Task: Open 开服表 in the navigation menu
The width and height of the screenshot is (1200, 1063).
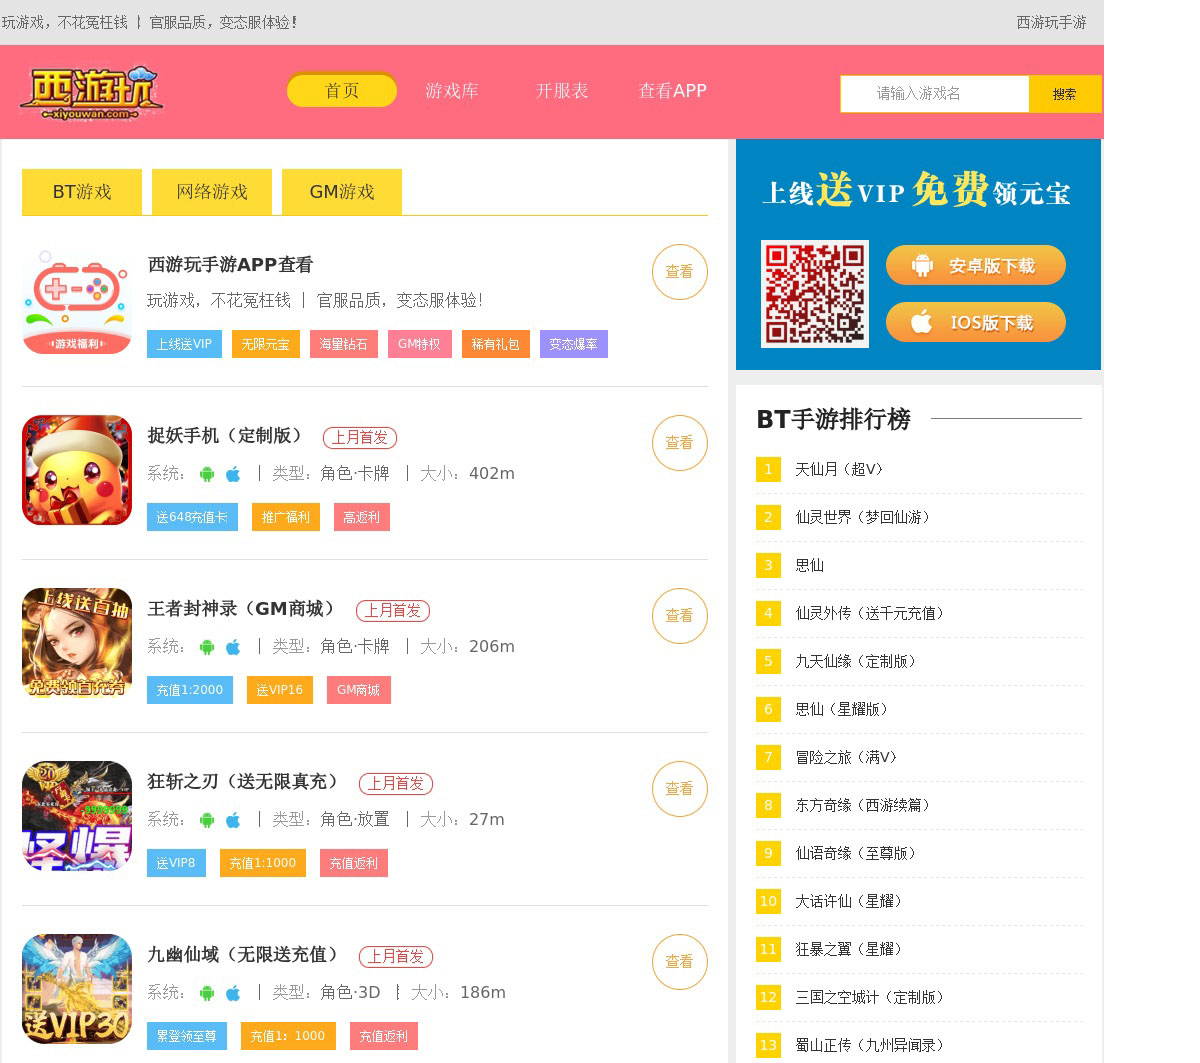Action: [x=562, y=91]
